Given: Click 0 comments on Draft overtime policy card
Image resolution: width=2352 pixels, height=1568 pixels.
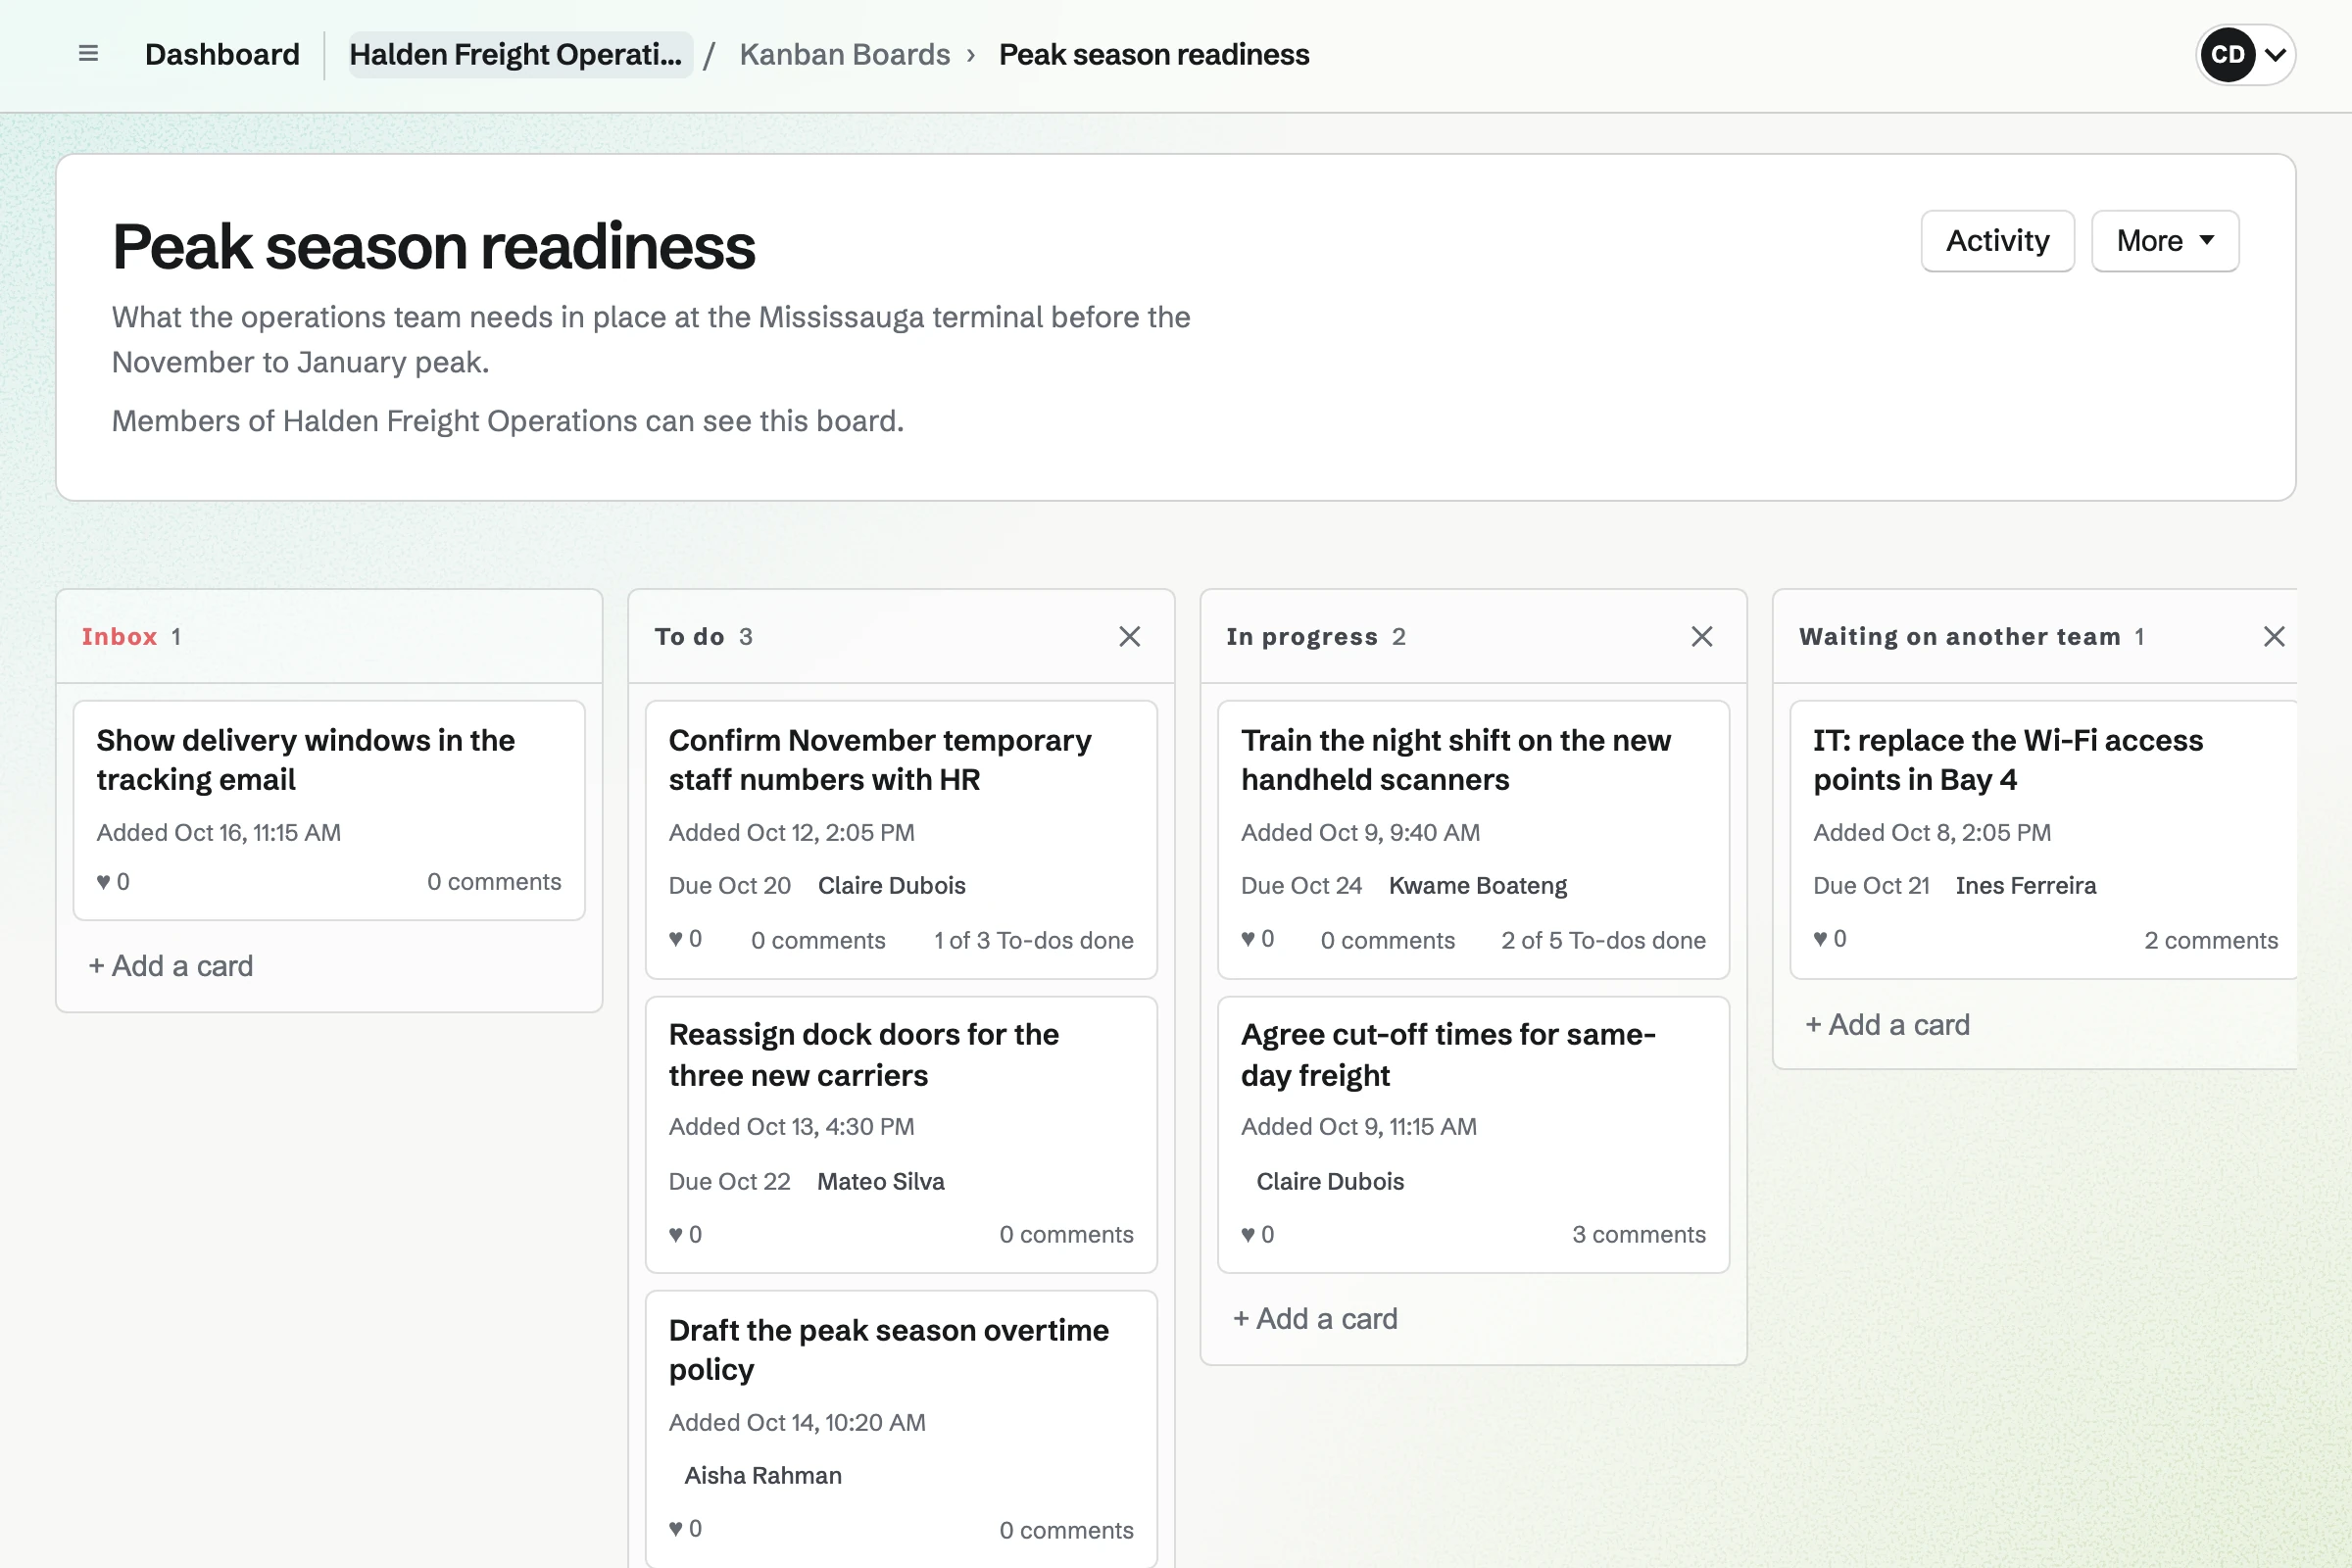Looking at the screenshot, I should (x=1066, y=1531).
